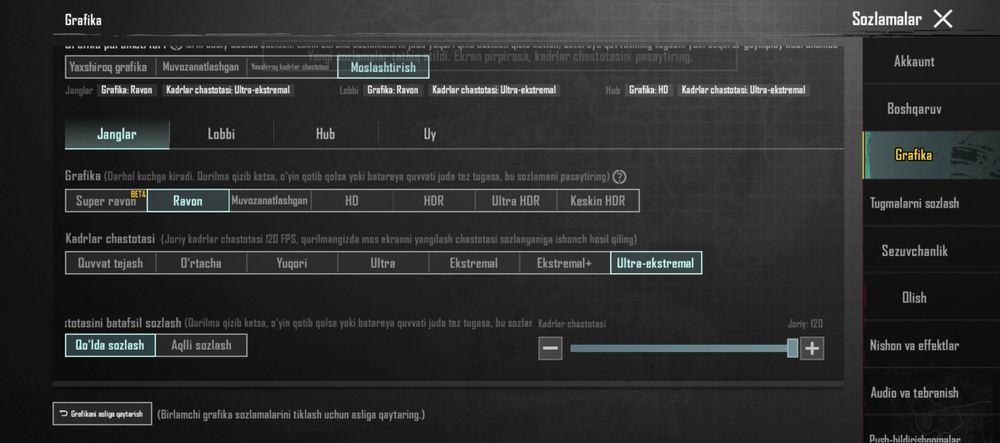Select Aqlli sozlash smart mode
The image size is (1000, 443).
[201, 345]
